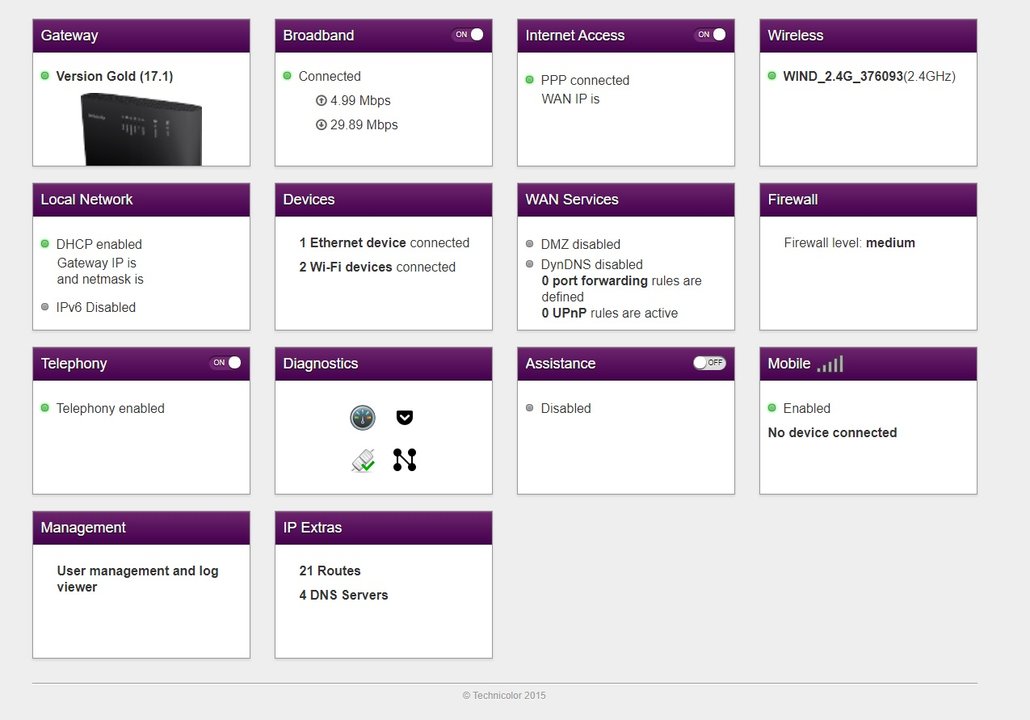
Task: Click the gateway router image
Action: pos(141,129)
